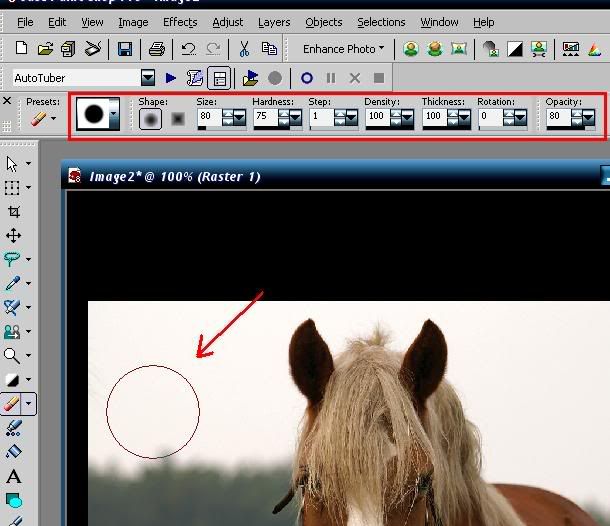610x526 pixels.
Task: Open the Opacity slider dropdown arrow
Action: [x=589, y=117]
